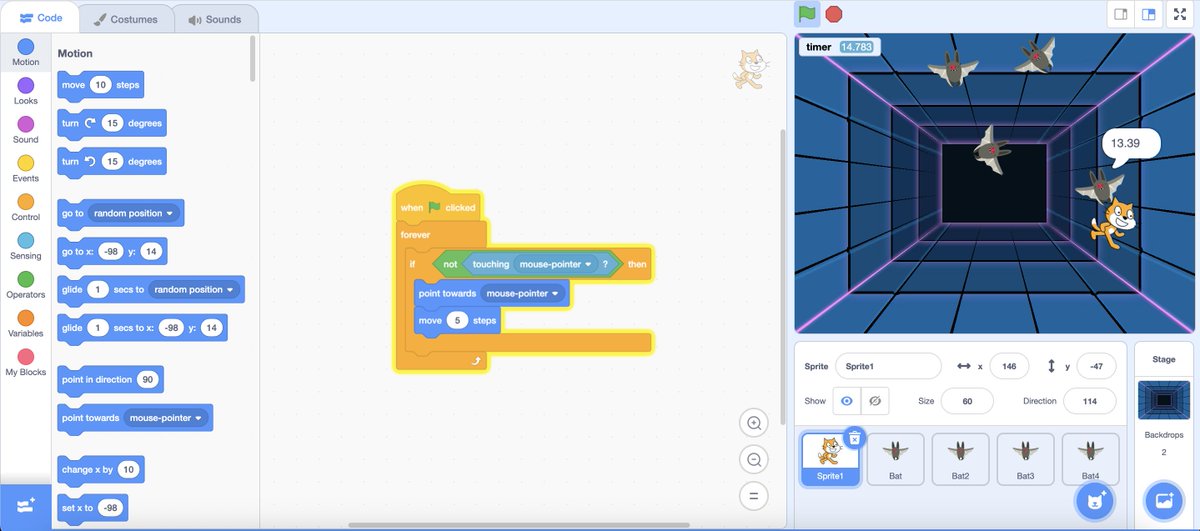Viewport: 1200px width, 531px height.
Task: Edit the sprite y position field
Action: 1097,366
